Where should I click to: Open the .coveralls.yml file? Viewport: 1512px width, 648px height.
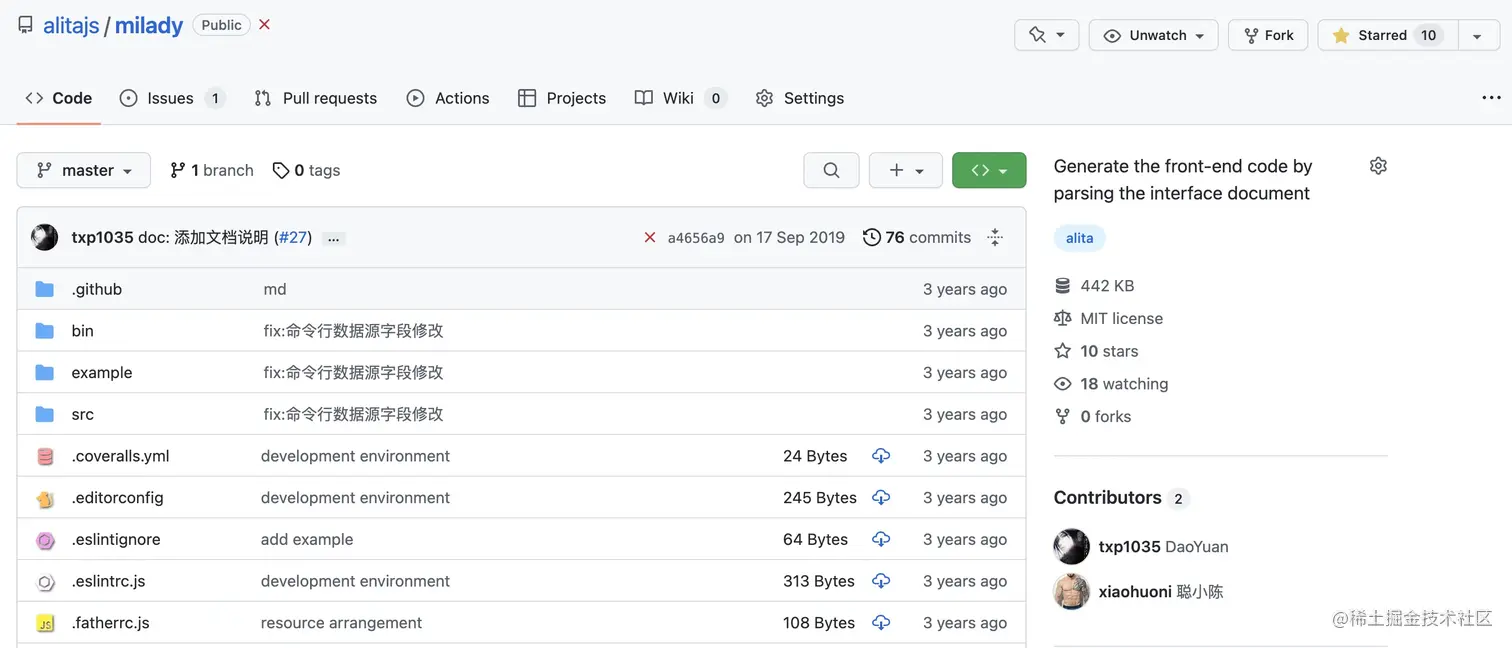[120, 456]
